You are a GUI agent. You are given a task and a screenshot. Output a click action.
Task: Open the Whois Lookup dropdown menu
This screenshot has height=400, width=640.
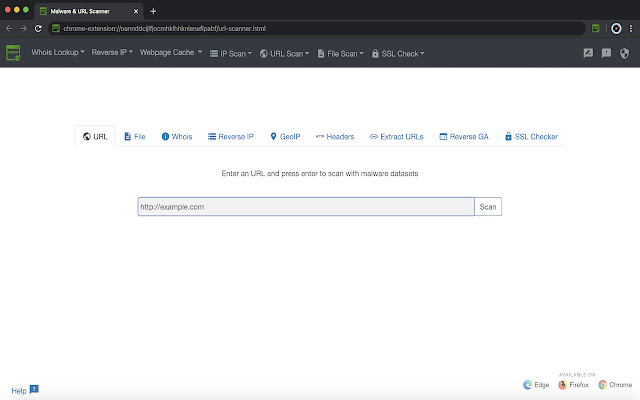pos(58,52)
